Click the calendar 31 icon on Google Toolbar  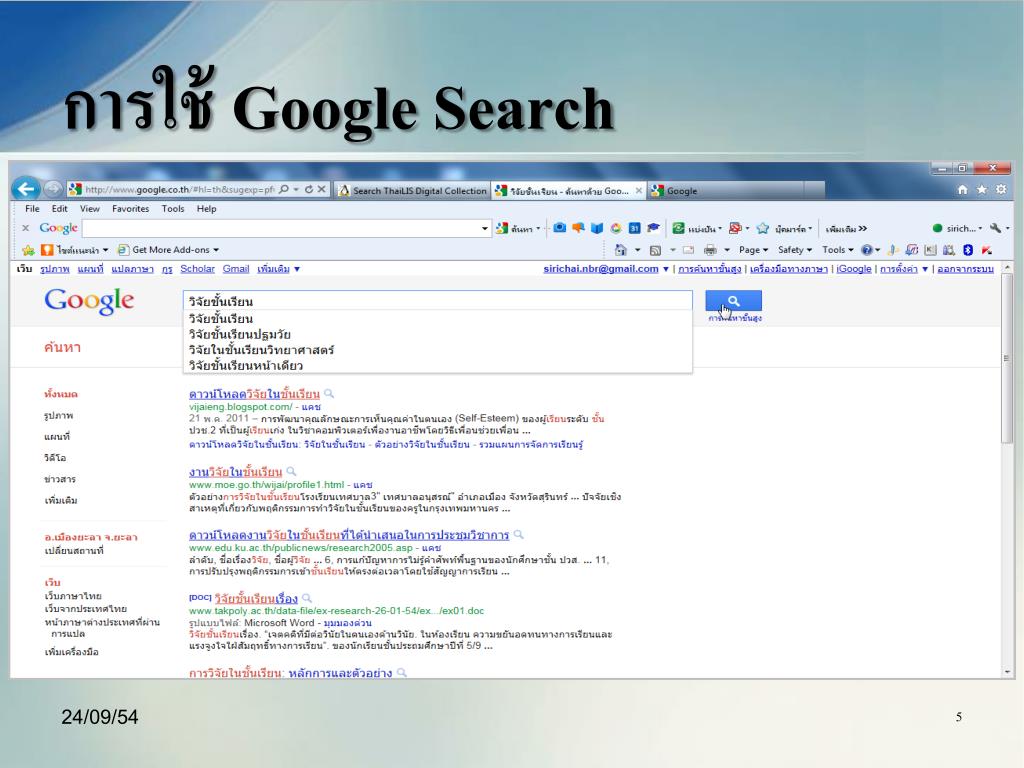(x=634, y=228)
